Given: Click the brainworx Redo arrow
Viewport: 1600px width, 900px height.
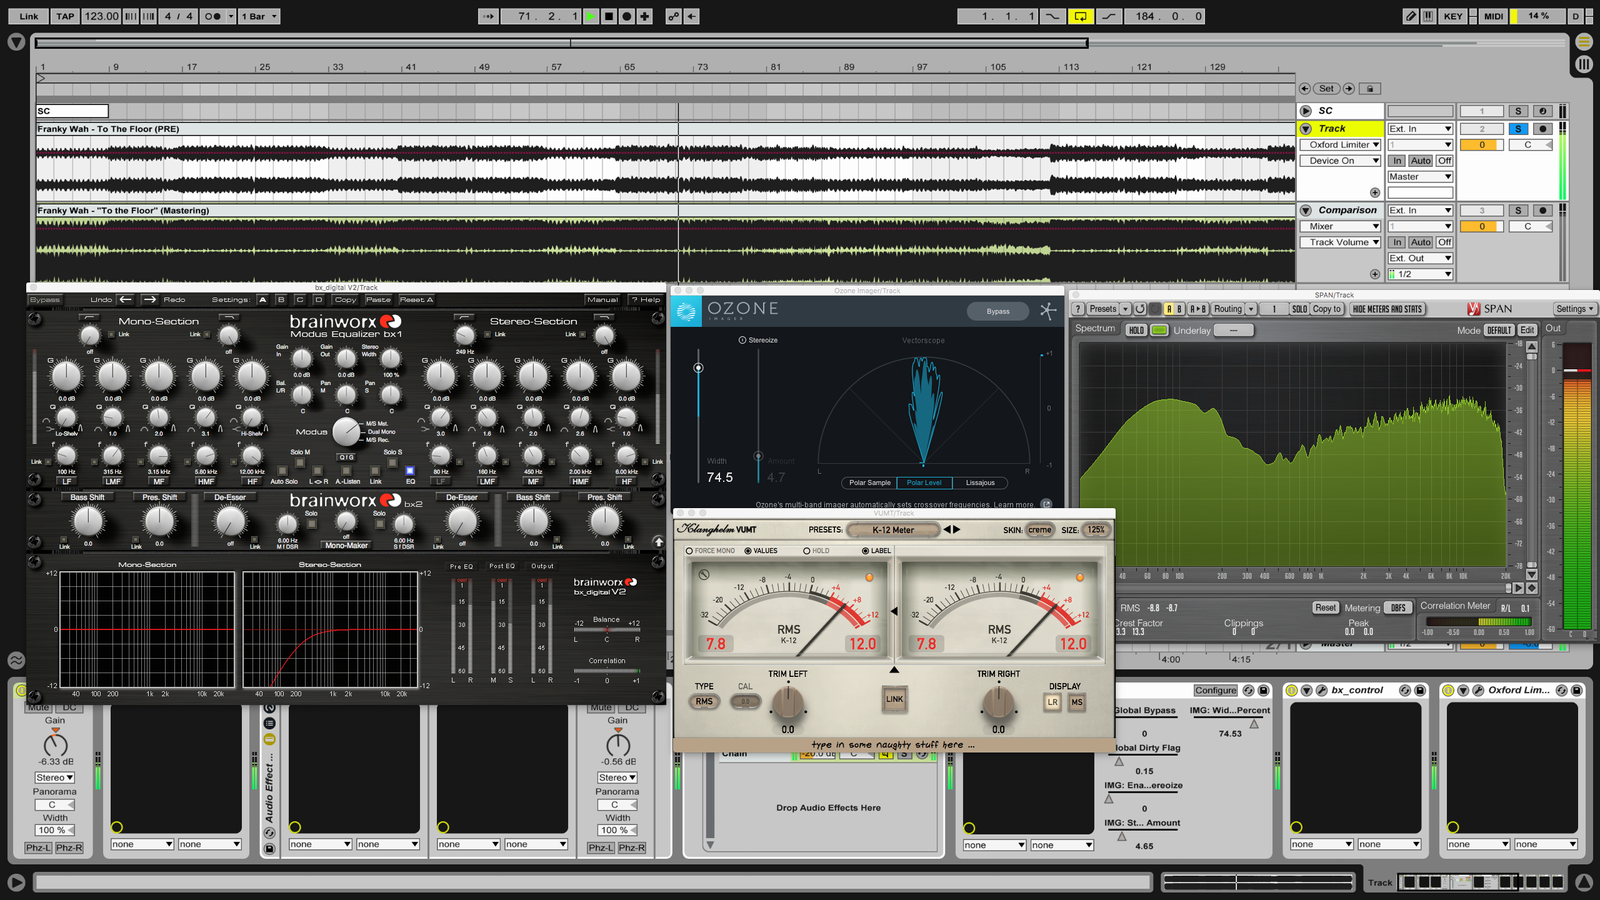Looking at the screenshot, I should tap(149, 299).
